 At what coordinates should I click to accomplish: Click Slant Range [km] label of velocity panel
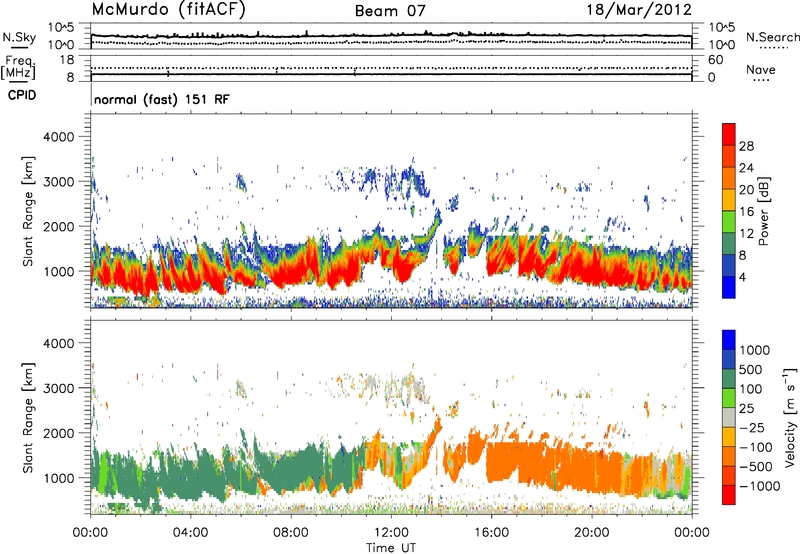28,417
